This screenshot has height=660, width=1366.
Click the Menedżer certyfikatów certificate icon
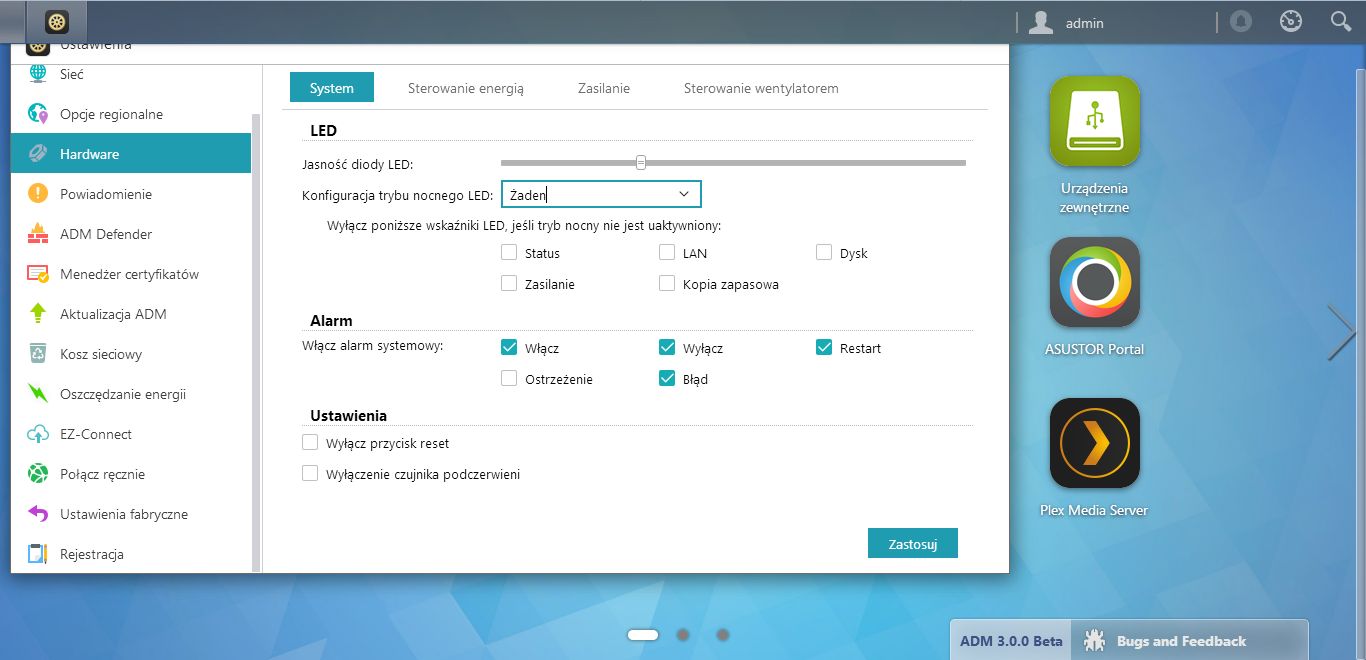(38, 274)
